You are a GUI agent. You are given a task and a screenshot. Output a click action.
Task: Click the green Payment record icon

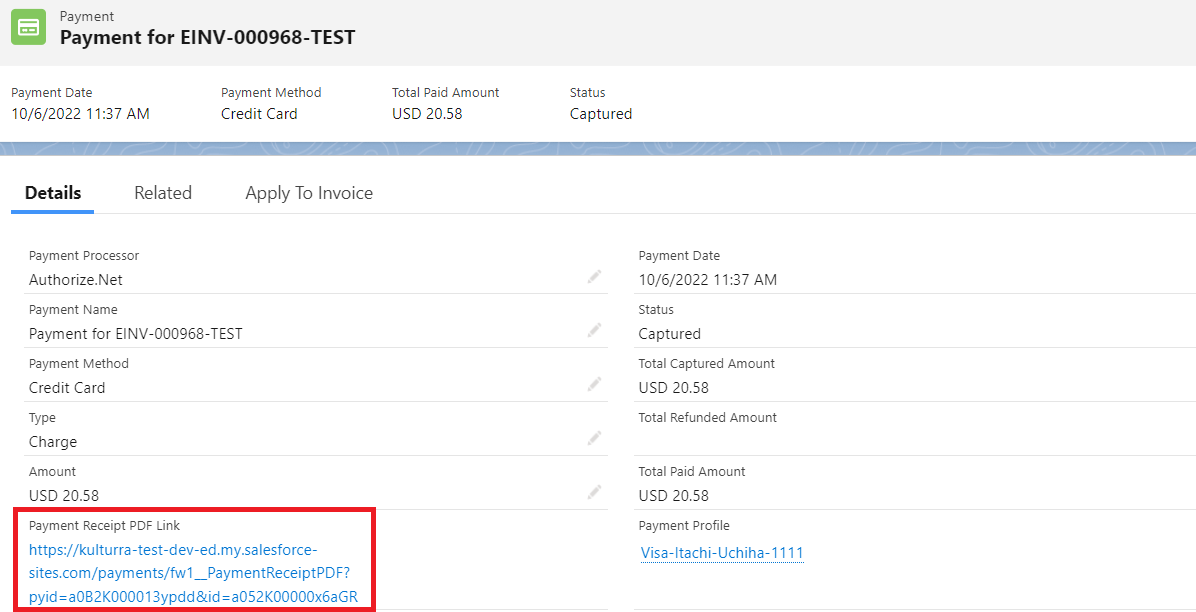pos(28,27)
